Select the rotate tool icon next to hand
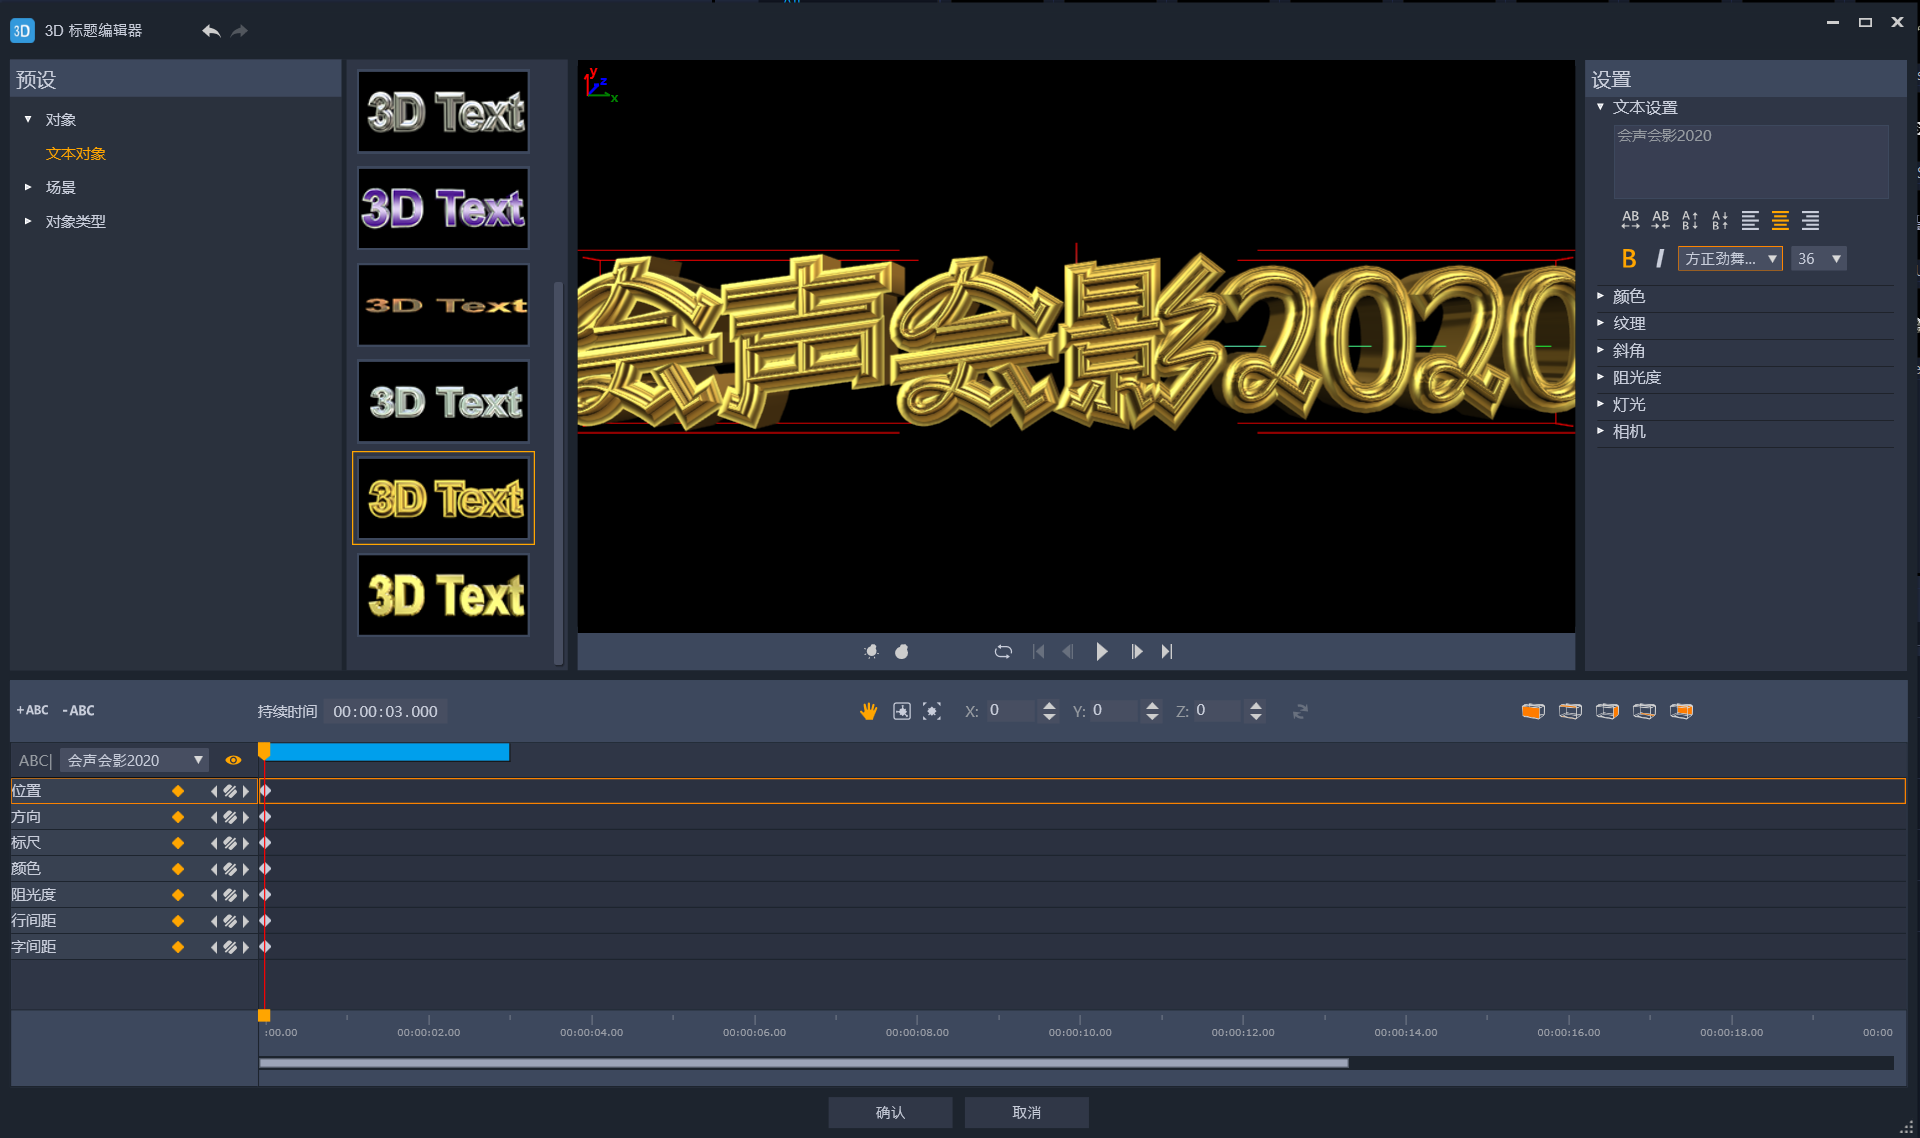Image resolution: width=1920 pixels, height=1138 pixels. click(x=902, y=711)
